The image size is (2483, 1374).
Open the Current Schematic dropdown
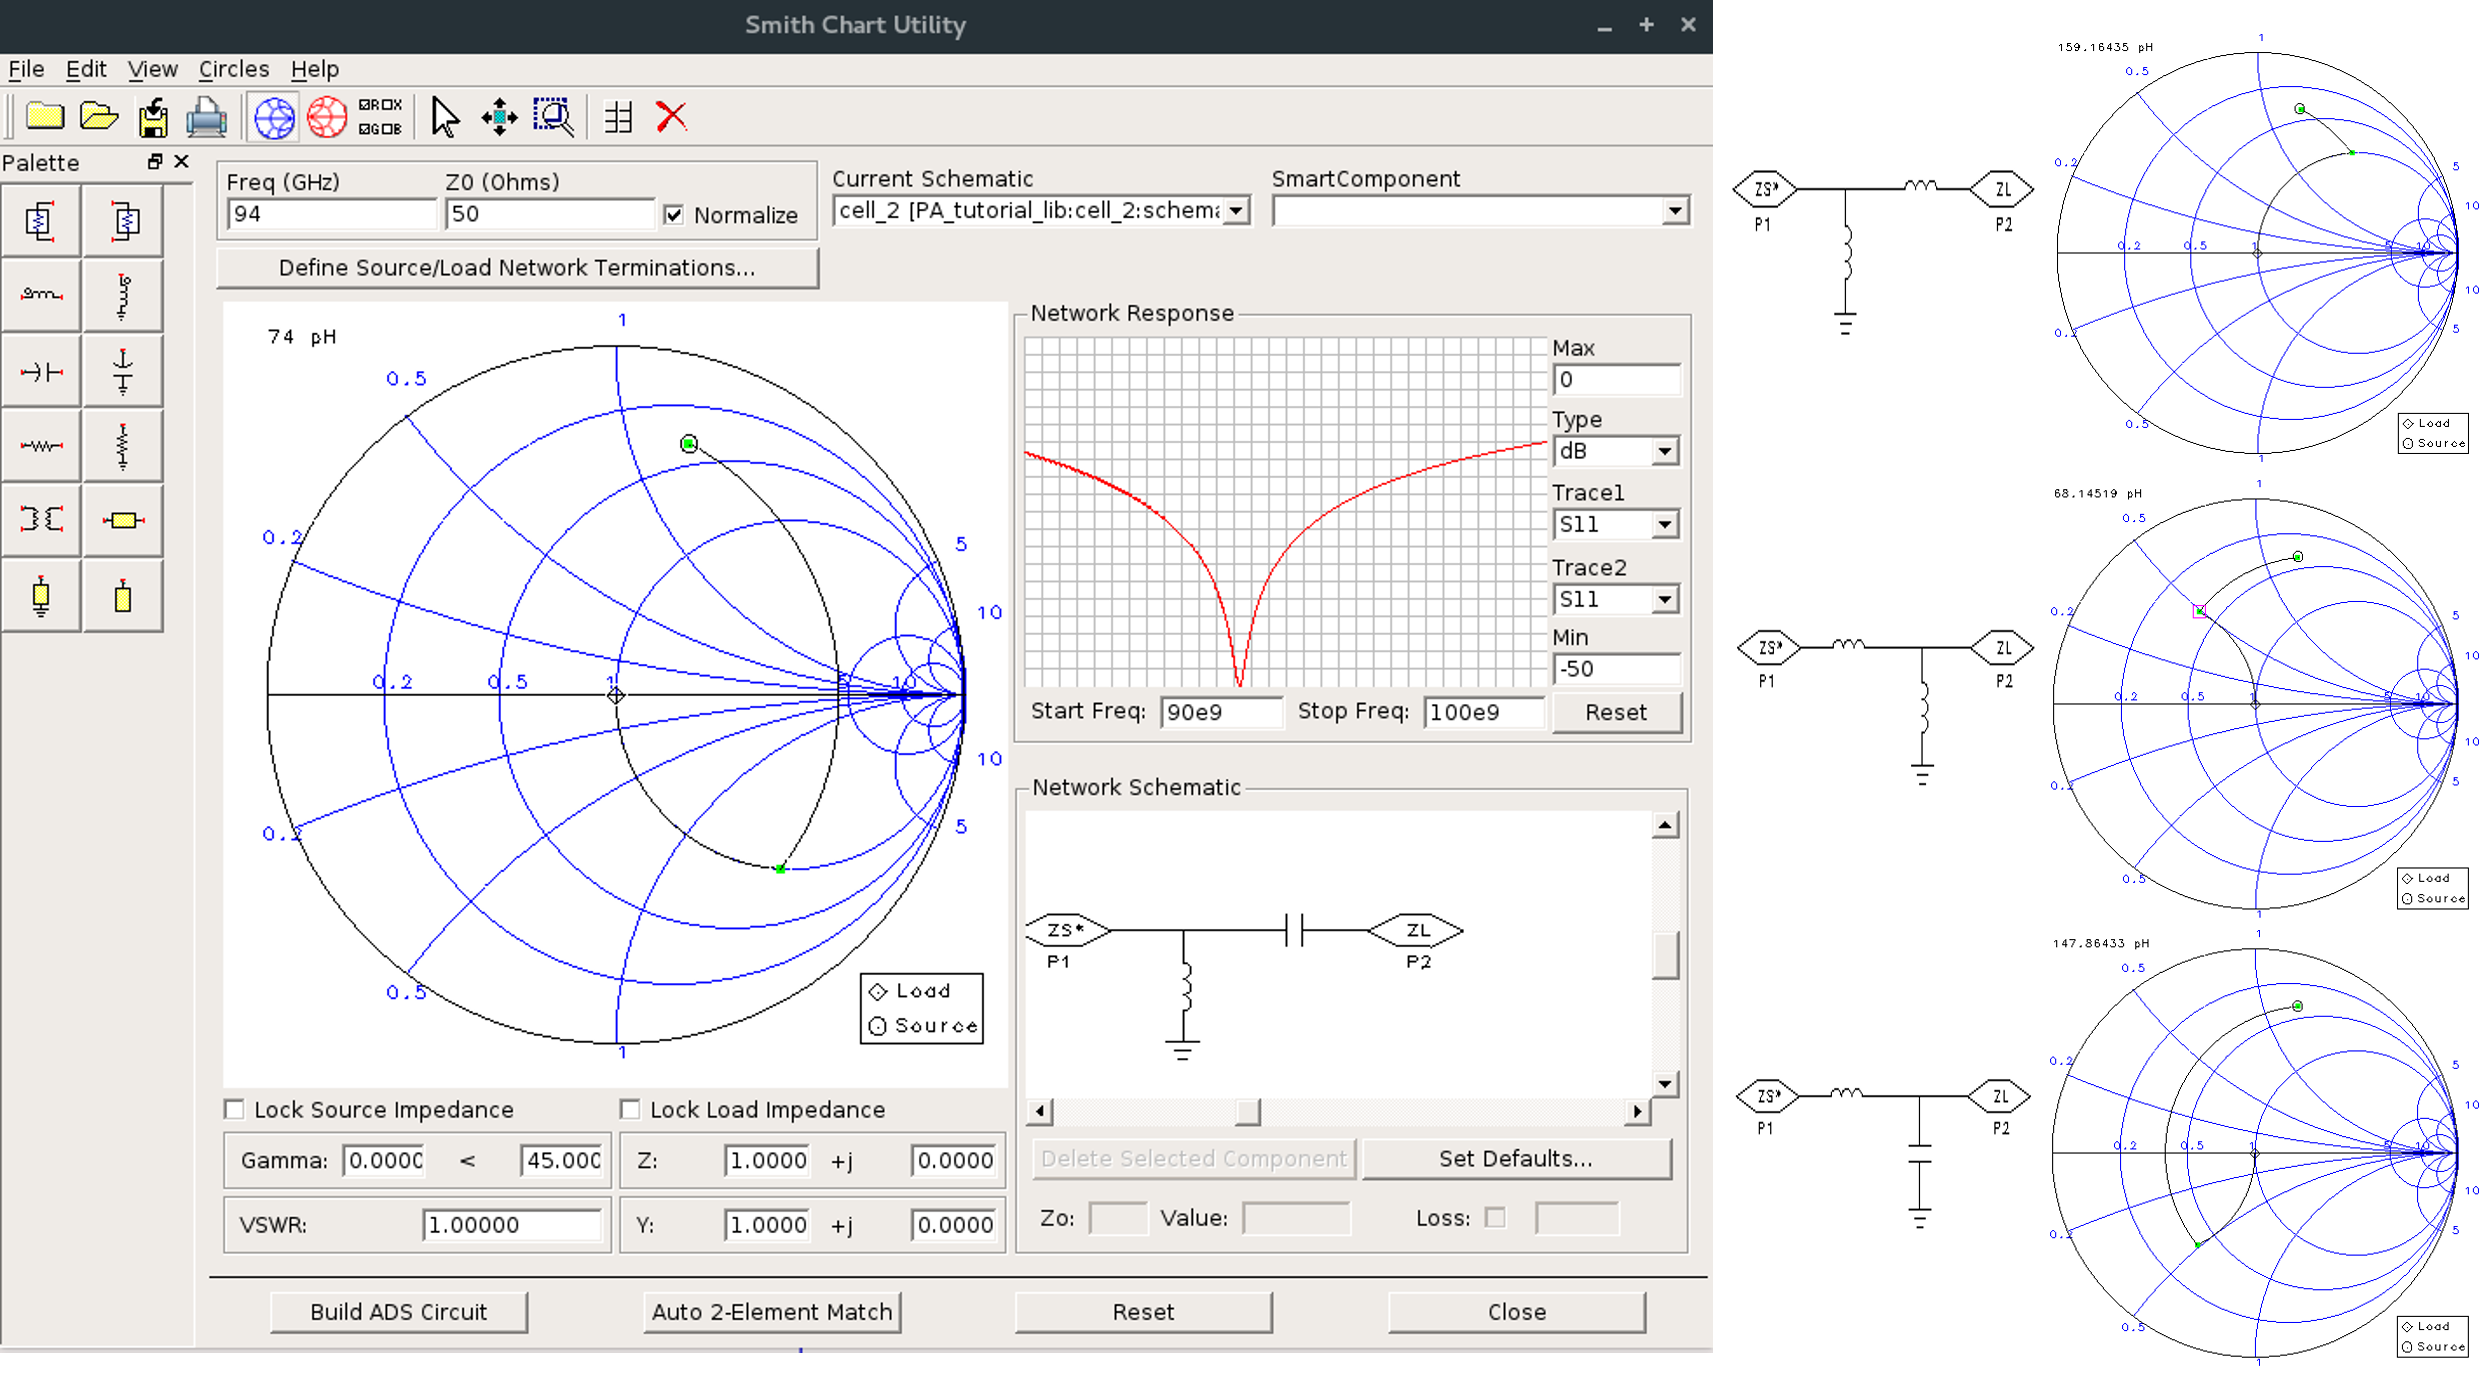pos(1237,211)
